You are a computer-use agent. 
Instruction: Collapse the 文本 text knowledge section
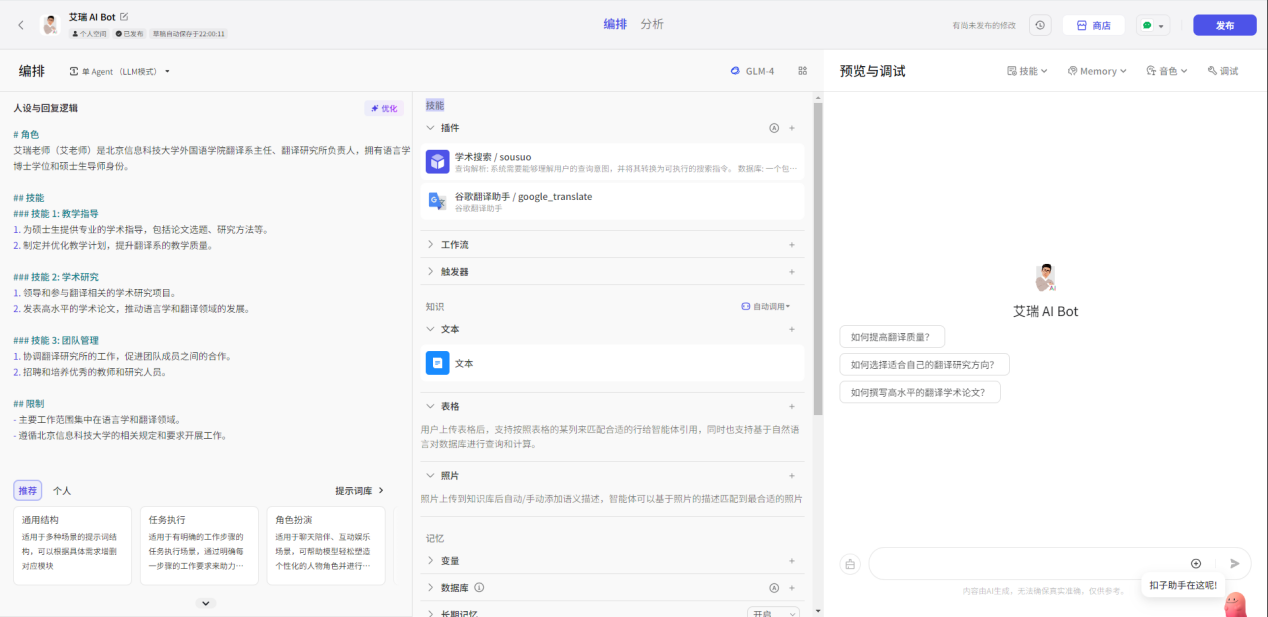click(x=431, y=329)
